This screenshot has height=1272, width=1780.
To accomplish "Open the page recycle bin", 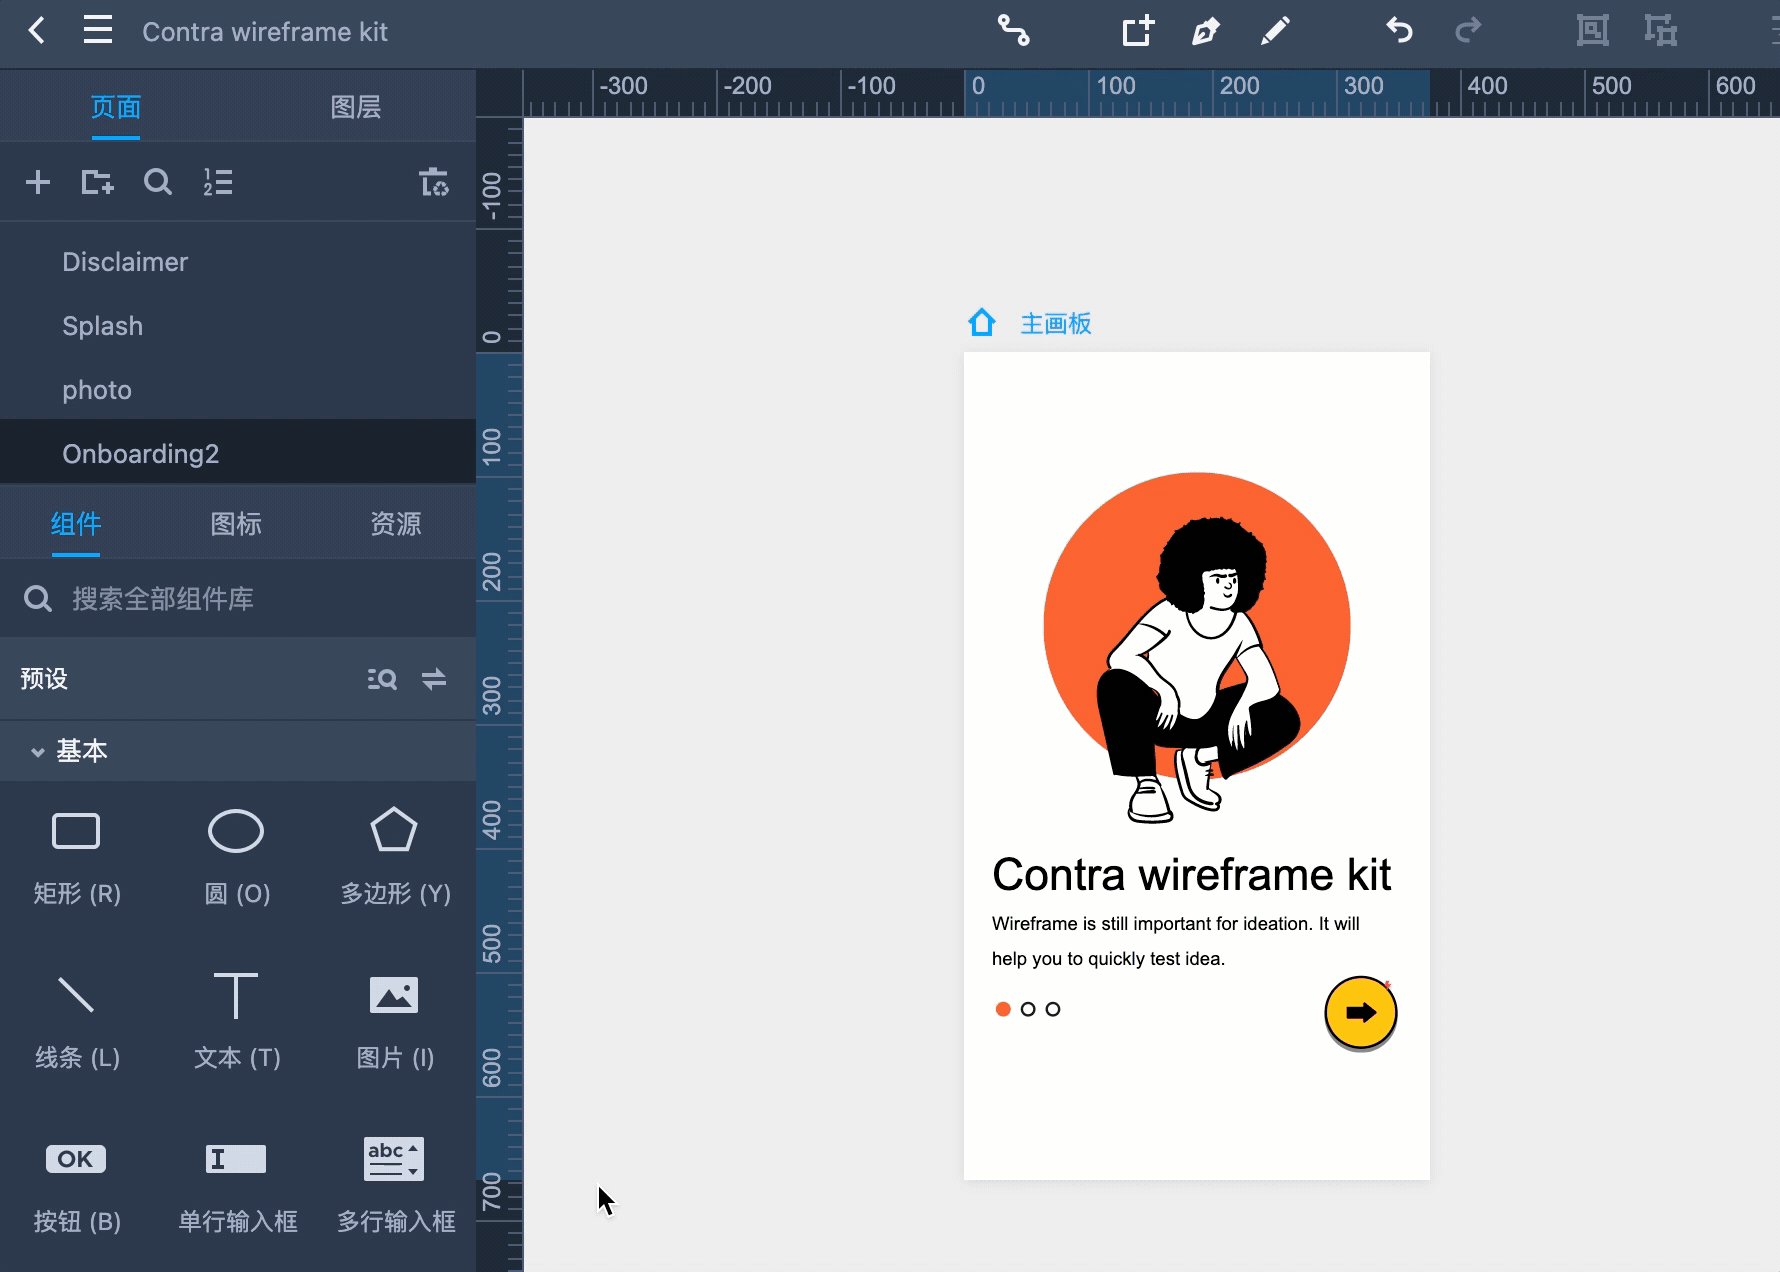I will [434, 182].
